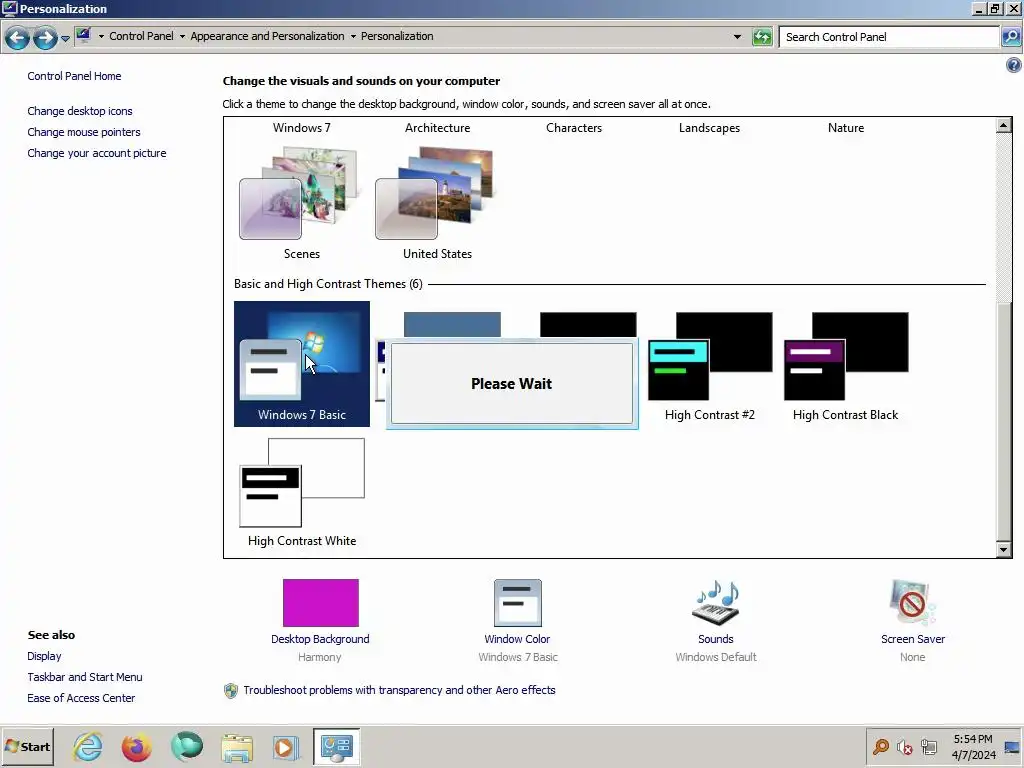Open the Sounds link

point(716,639)
